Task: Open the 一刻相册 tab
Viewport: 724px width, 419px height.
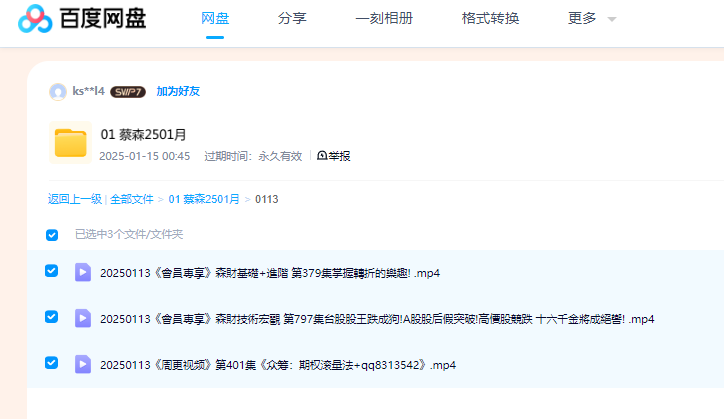Action: (384, 18)
